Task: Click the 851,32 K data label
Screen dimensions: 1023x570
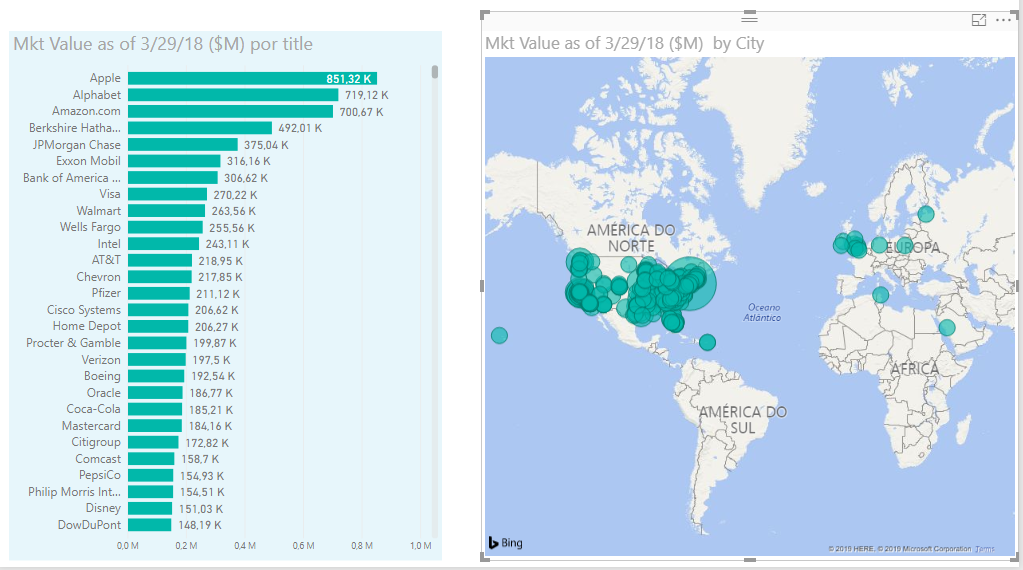Action: [x=348, y=79]
